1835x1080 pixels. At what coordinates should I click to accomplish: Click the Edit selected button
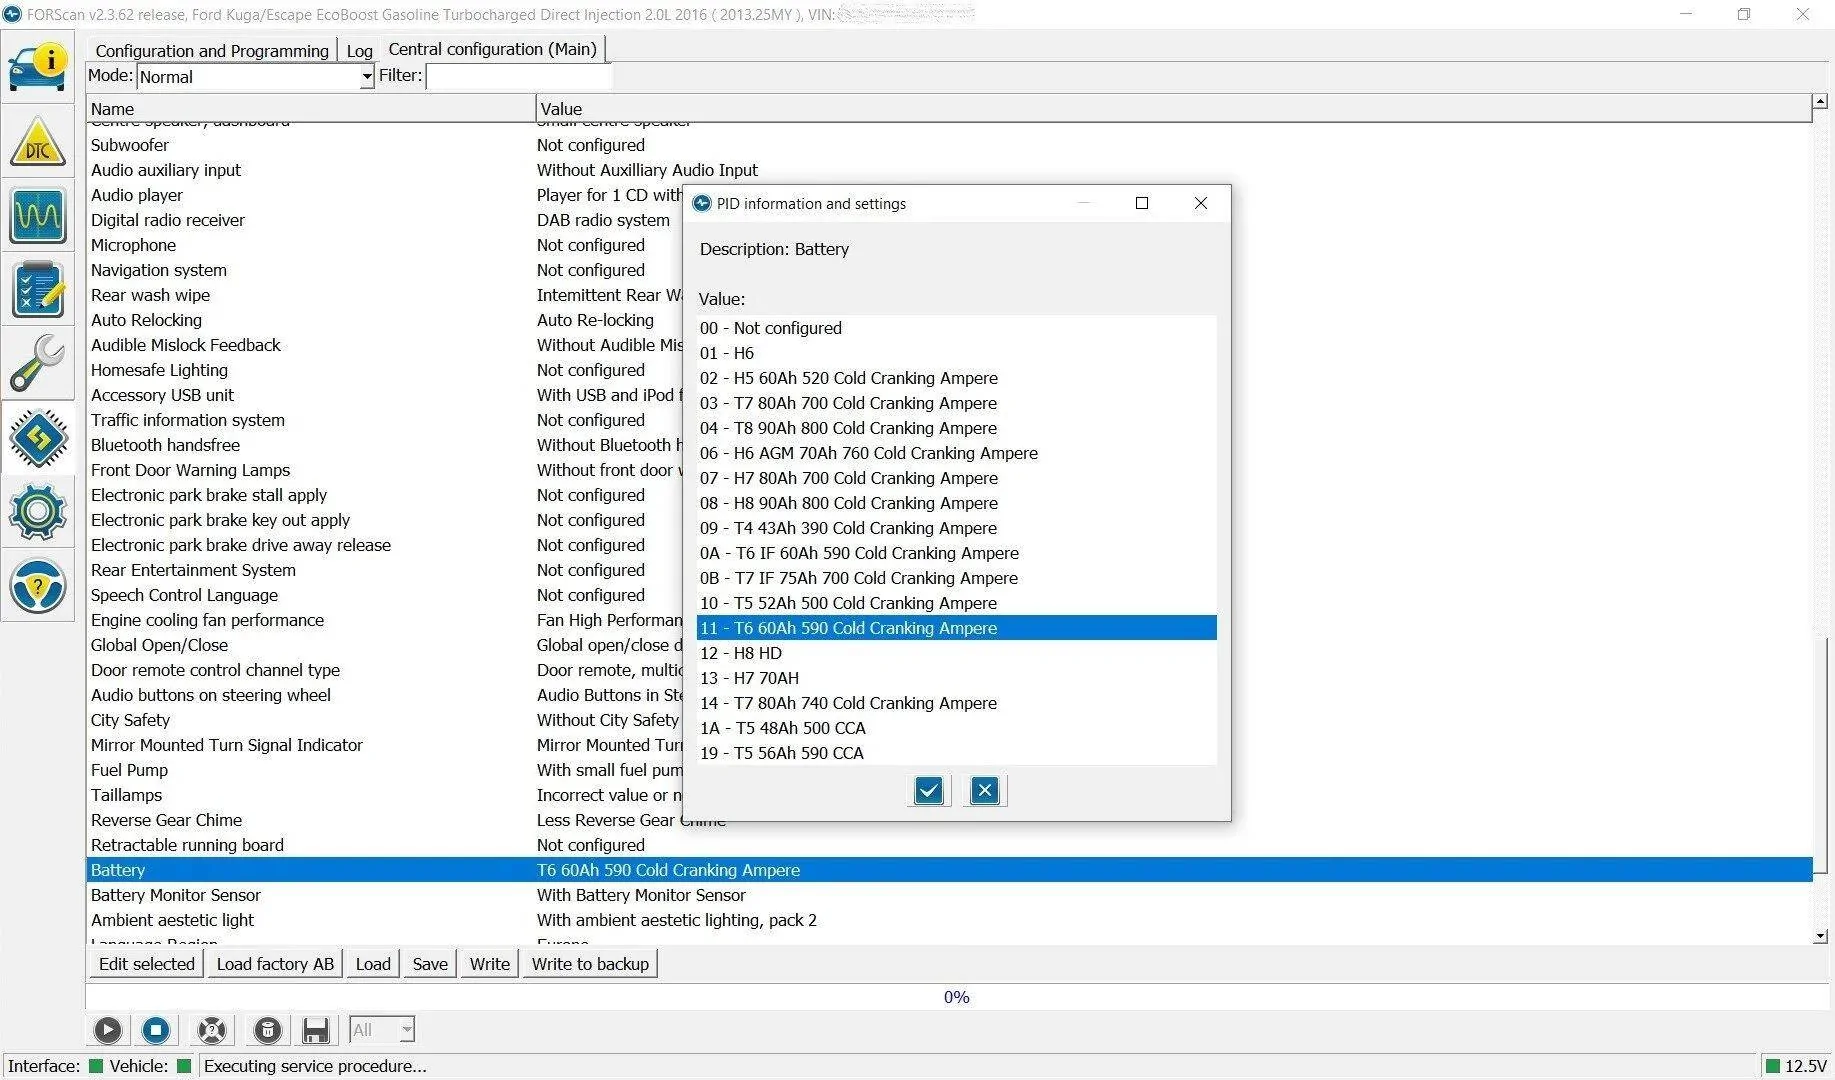point(147,964)
